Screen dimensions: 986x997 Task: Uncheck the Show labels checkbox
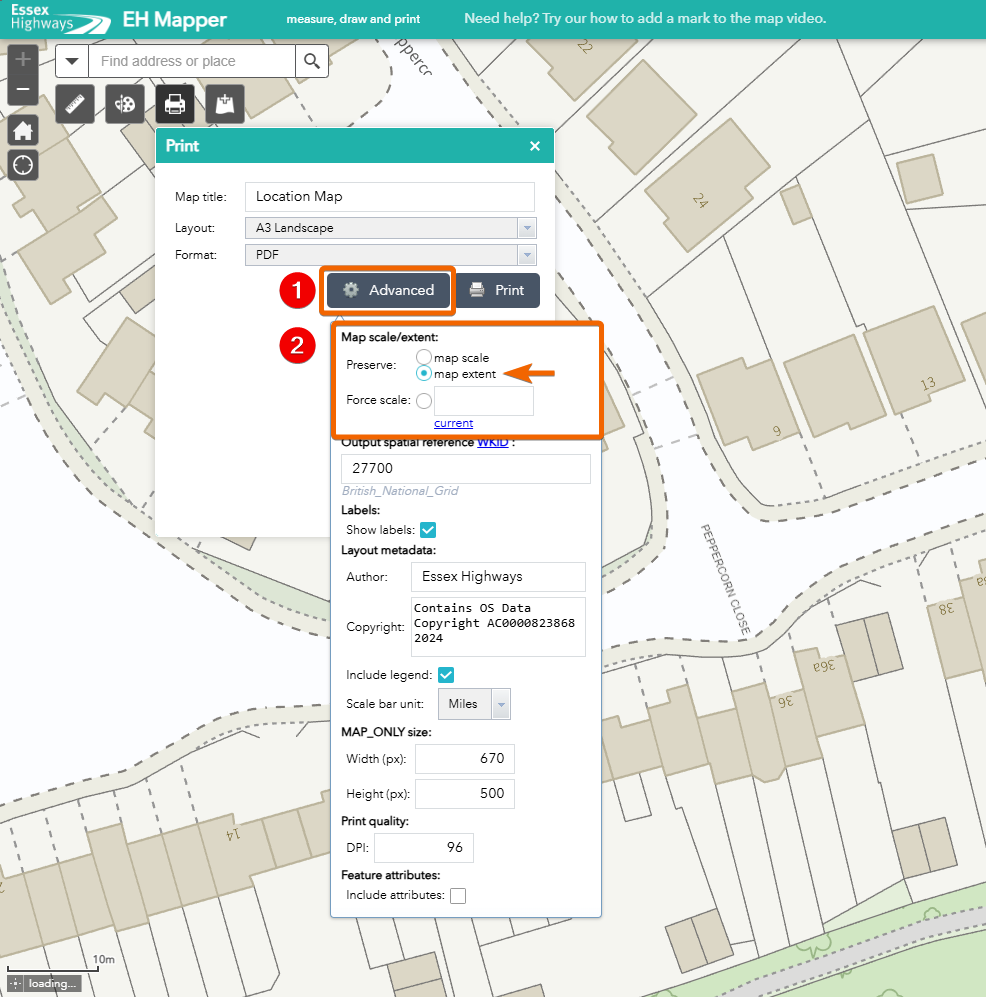pos(428,530)
